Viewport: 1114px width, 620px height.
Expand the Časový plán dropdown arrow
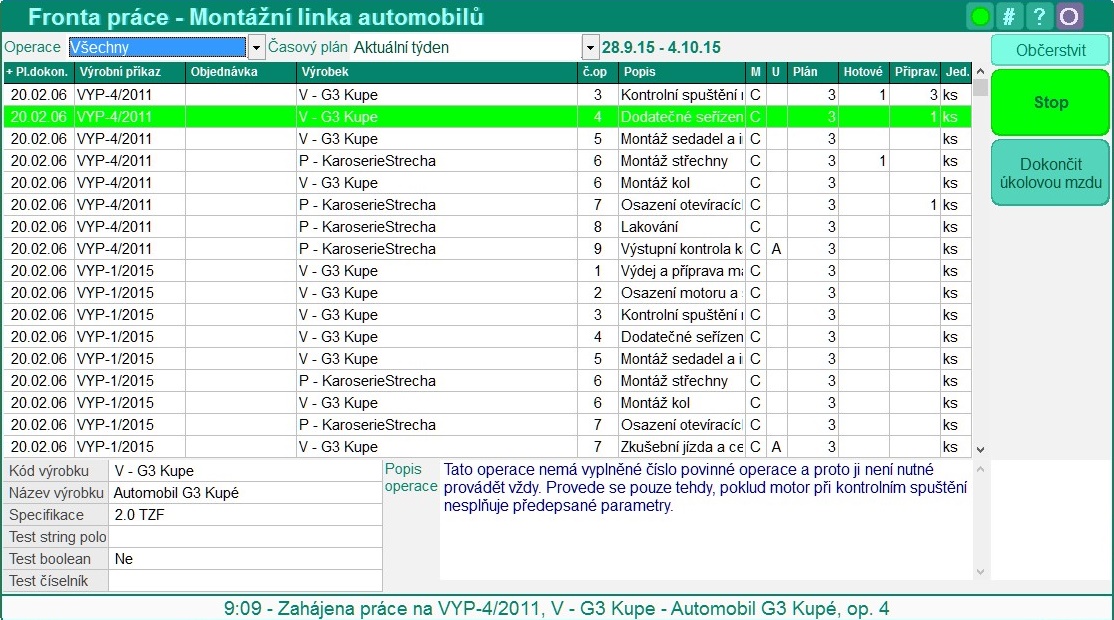(x=589, y=47)
